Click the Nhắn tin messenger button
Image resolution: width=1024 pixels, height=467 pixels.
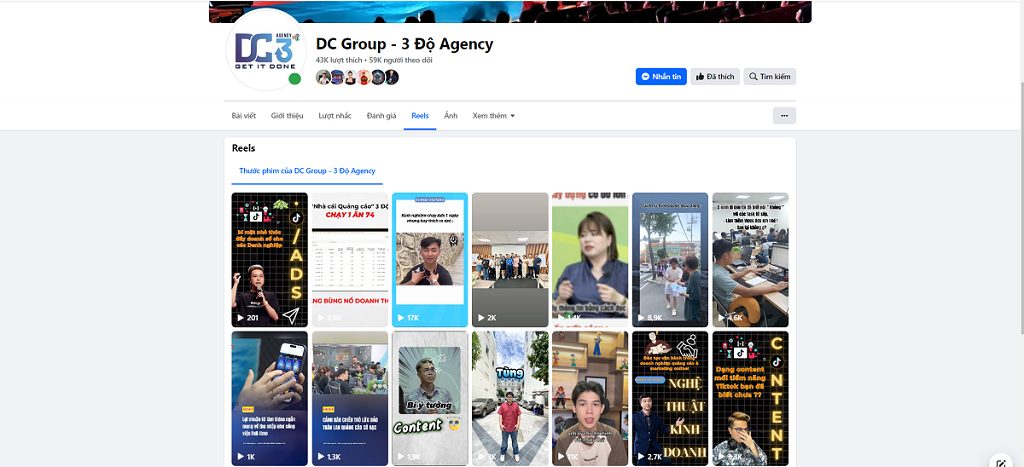pyautogui.click(x=661, y=76)
